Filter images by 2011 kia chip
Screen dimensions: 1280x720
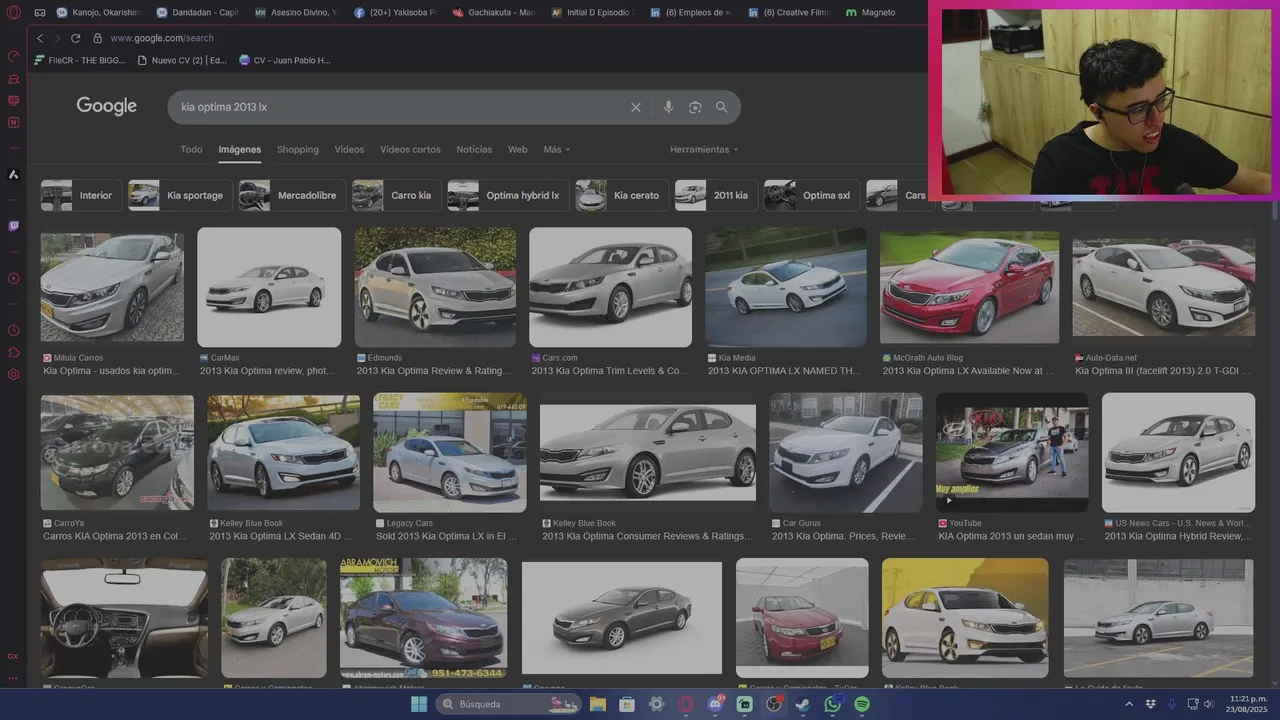pyautogui.click(x=717, y=195)
